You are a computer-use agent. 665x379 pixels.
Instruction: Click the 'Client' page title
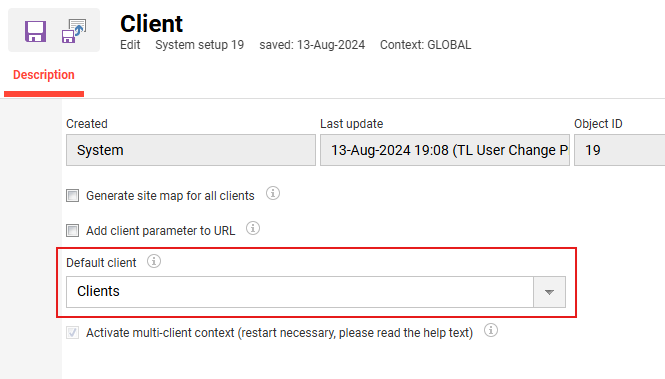[x=151, y=24]
